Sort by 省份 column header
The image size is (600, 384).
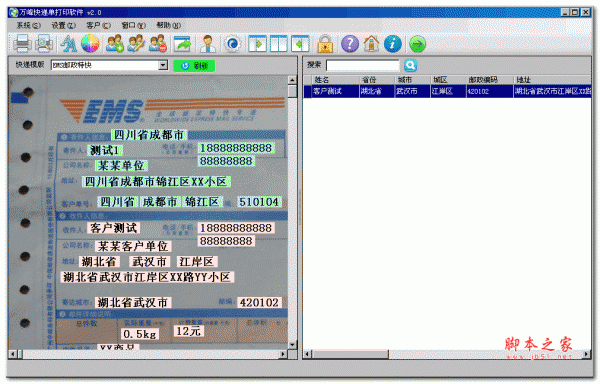pyautogui.click(x=377, y=80)
